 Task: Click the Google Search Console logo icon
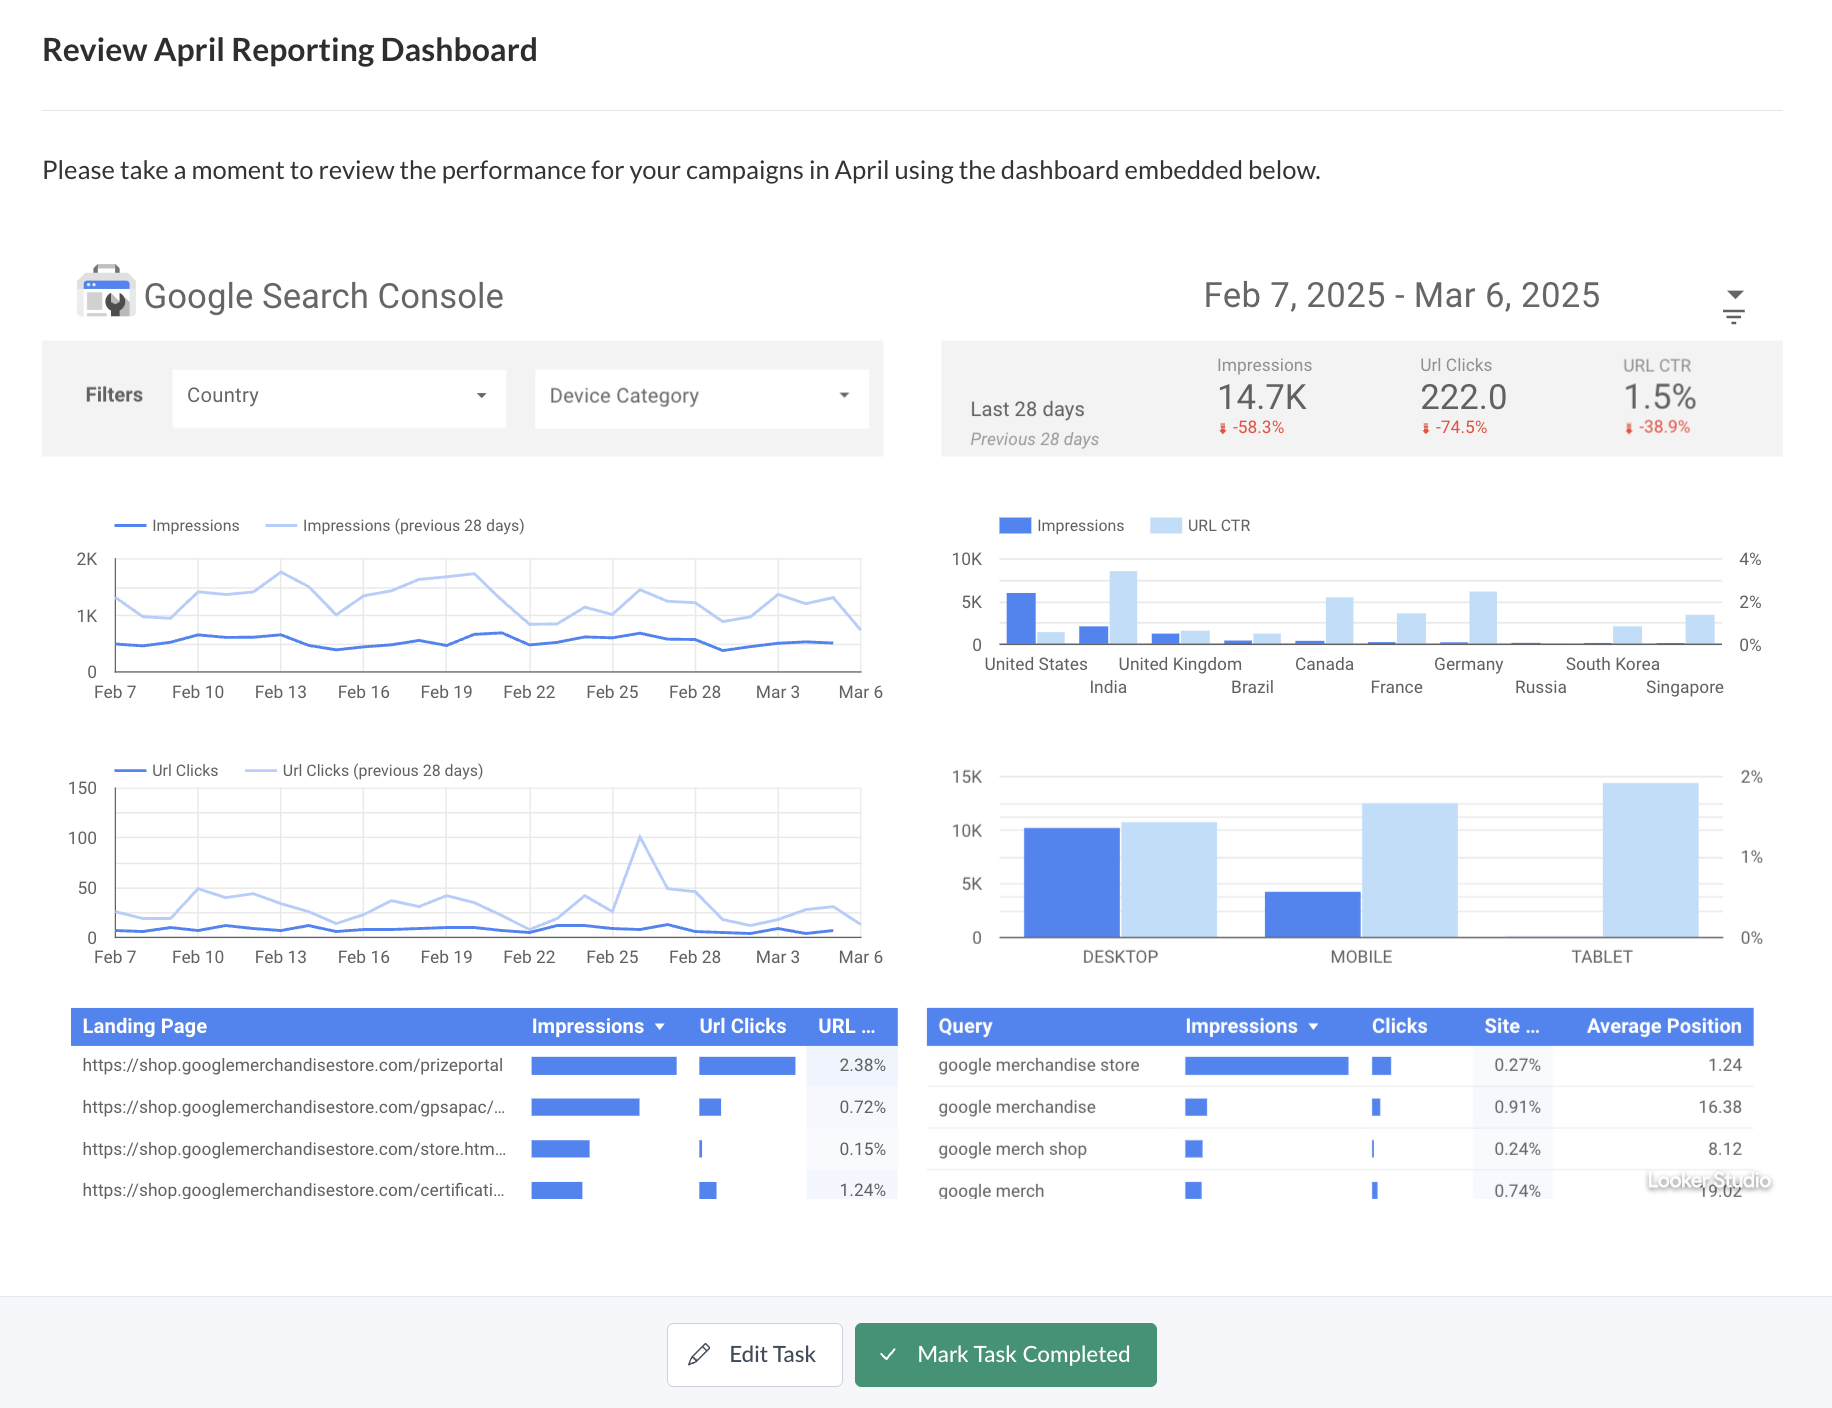pyautogui.click(x=106, y=292)
